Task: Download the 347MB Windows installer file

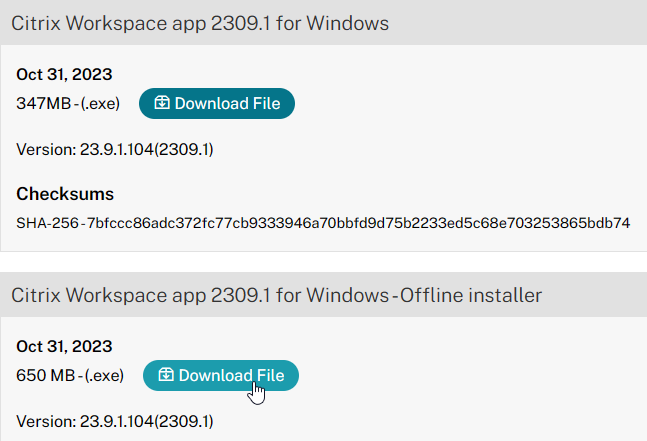Action: [217, 103]
